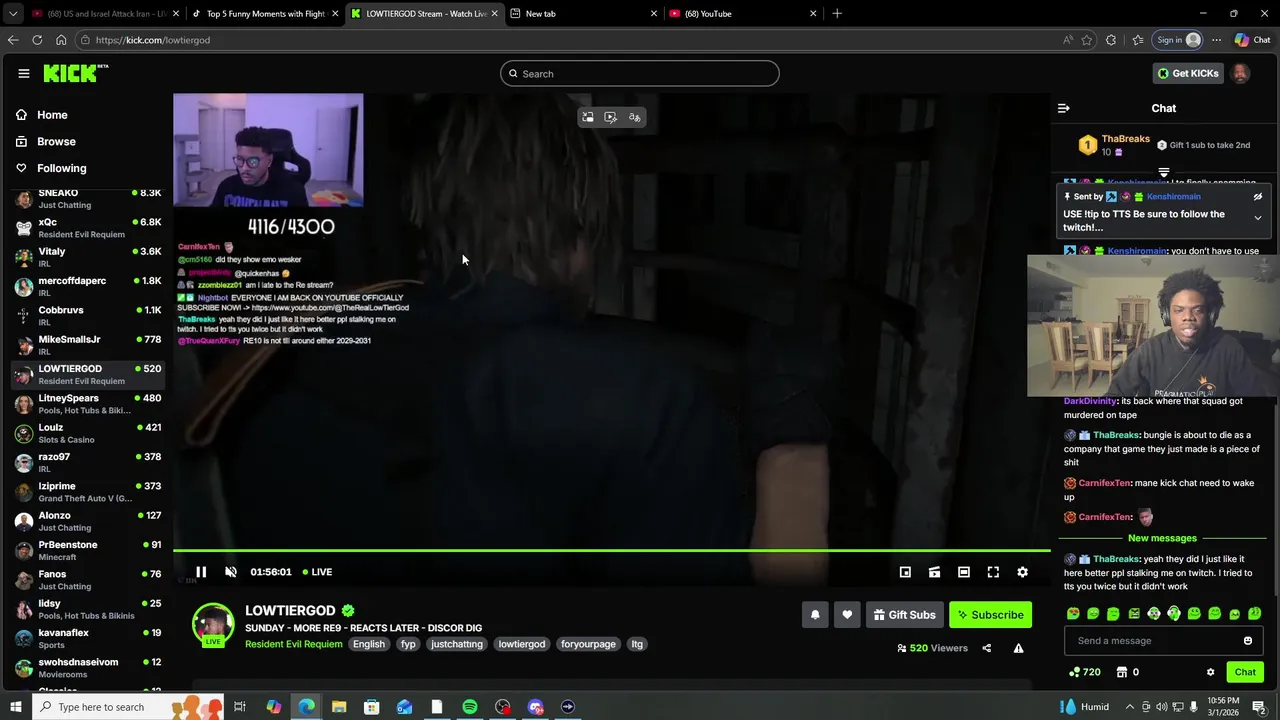Select the English tag
Image resolution: width=1280 pixels, height=720 pixels.
pos(369,644)
